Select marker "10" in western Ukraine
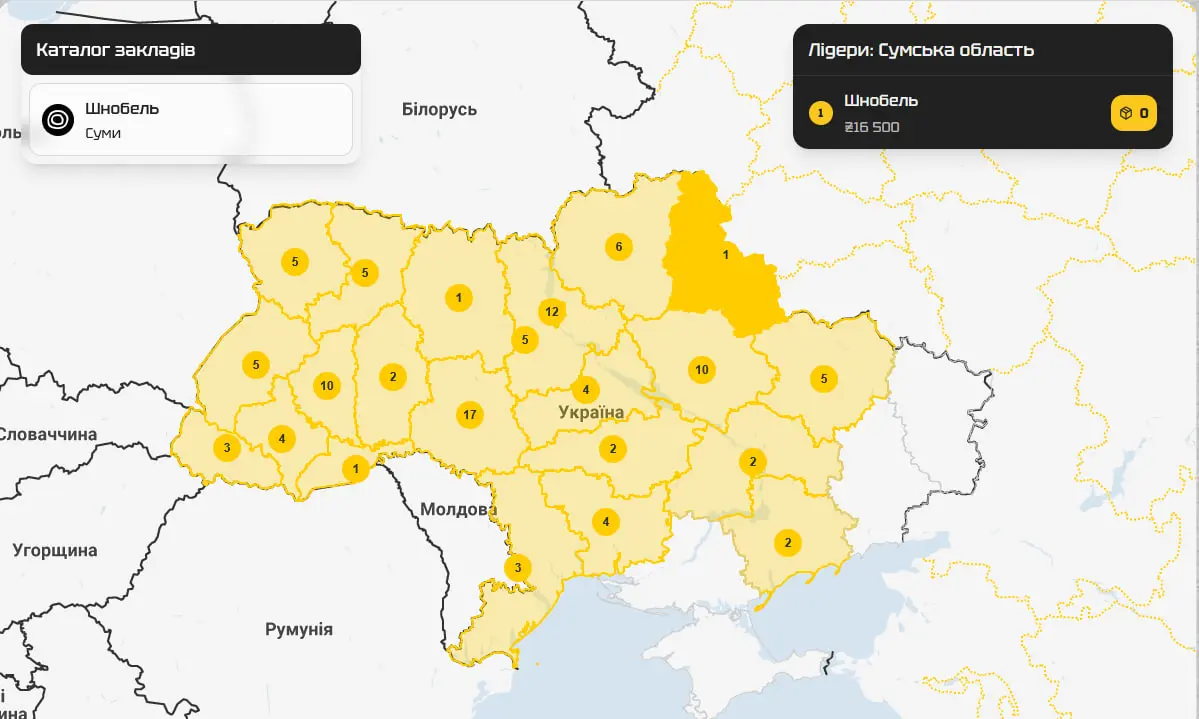This screenshot has height=719, width=1199. click(326, 384)
